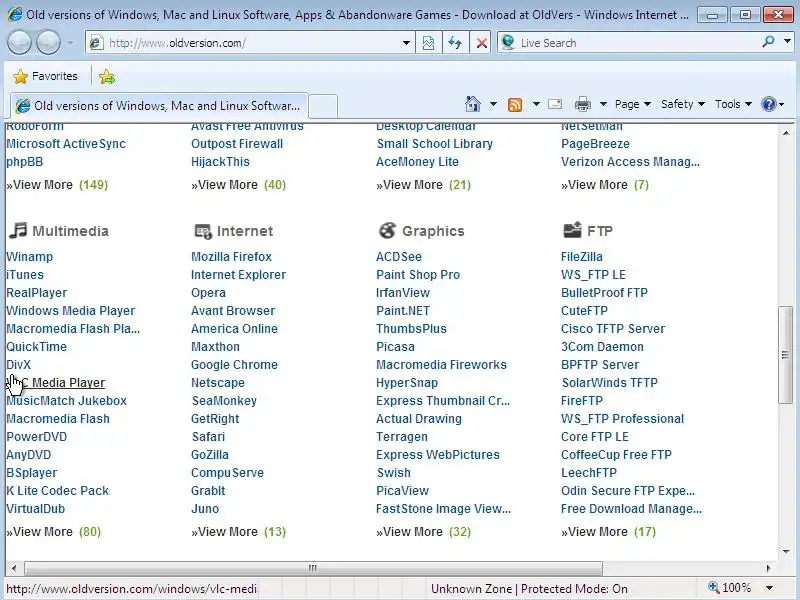Screen dimensions: 800x600
Task: Select the Old versions of Windows tab
Action: coord(159,106)
